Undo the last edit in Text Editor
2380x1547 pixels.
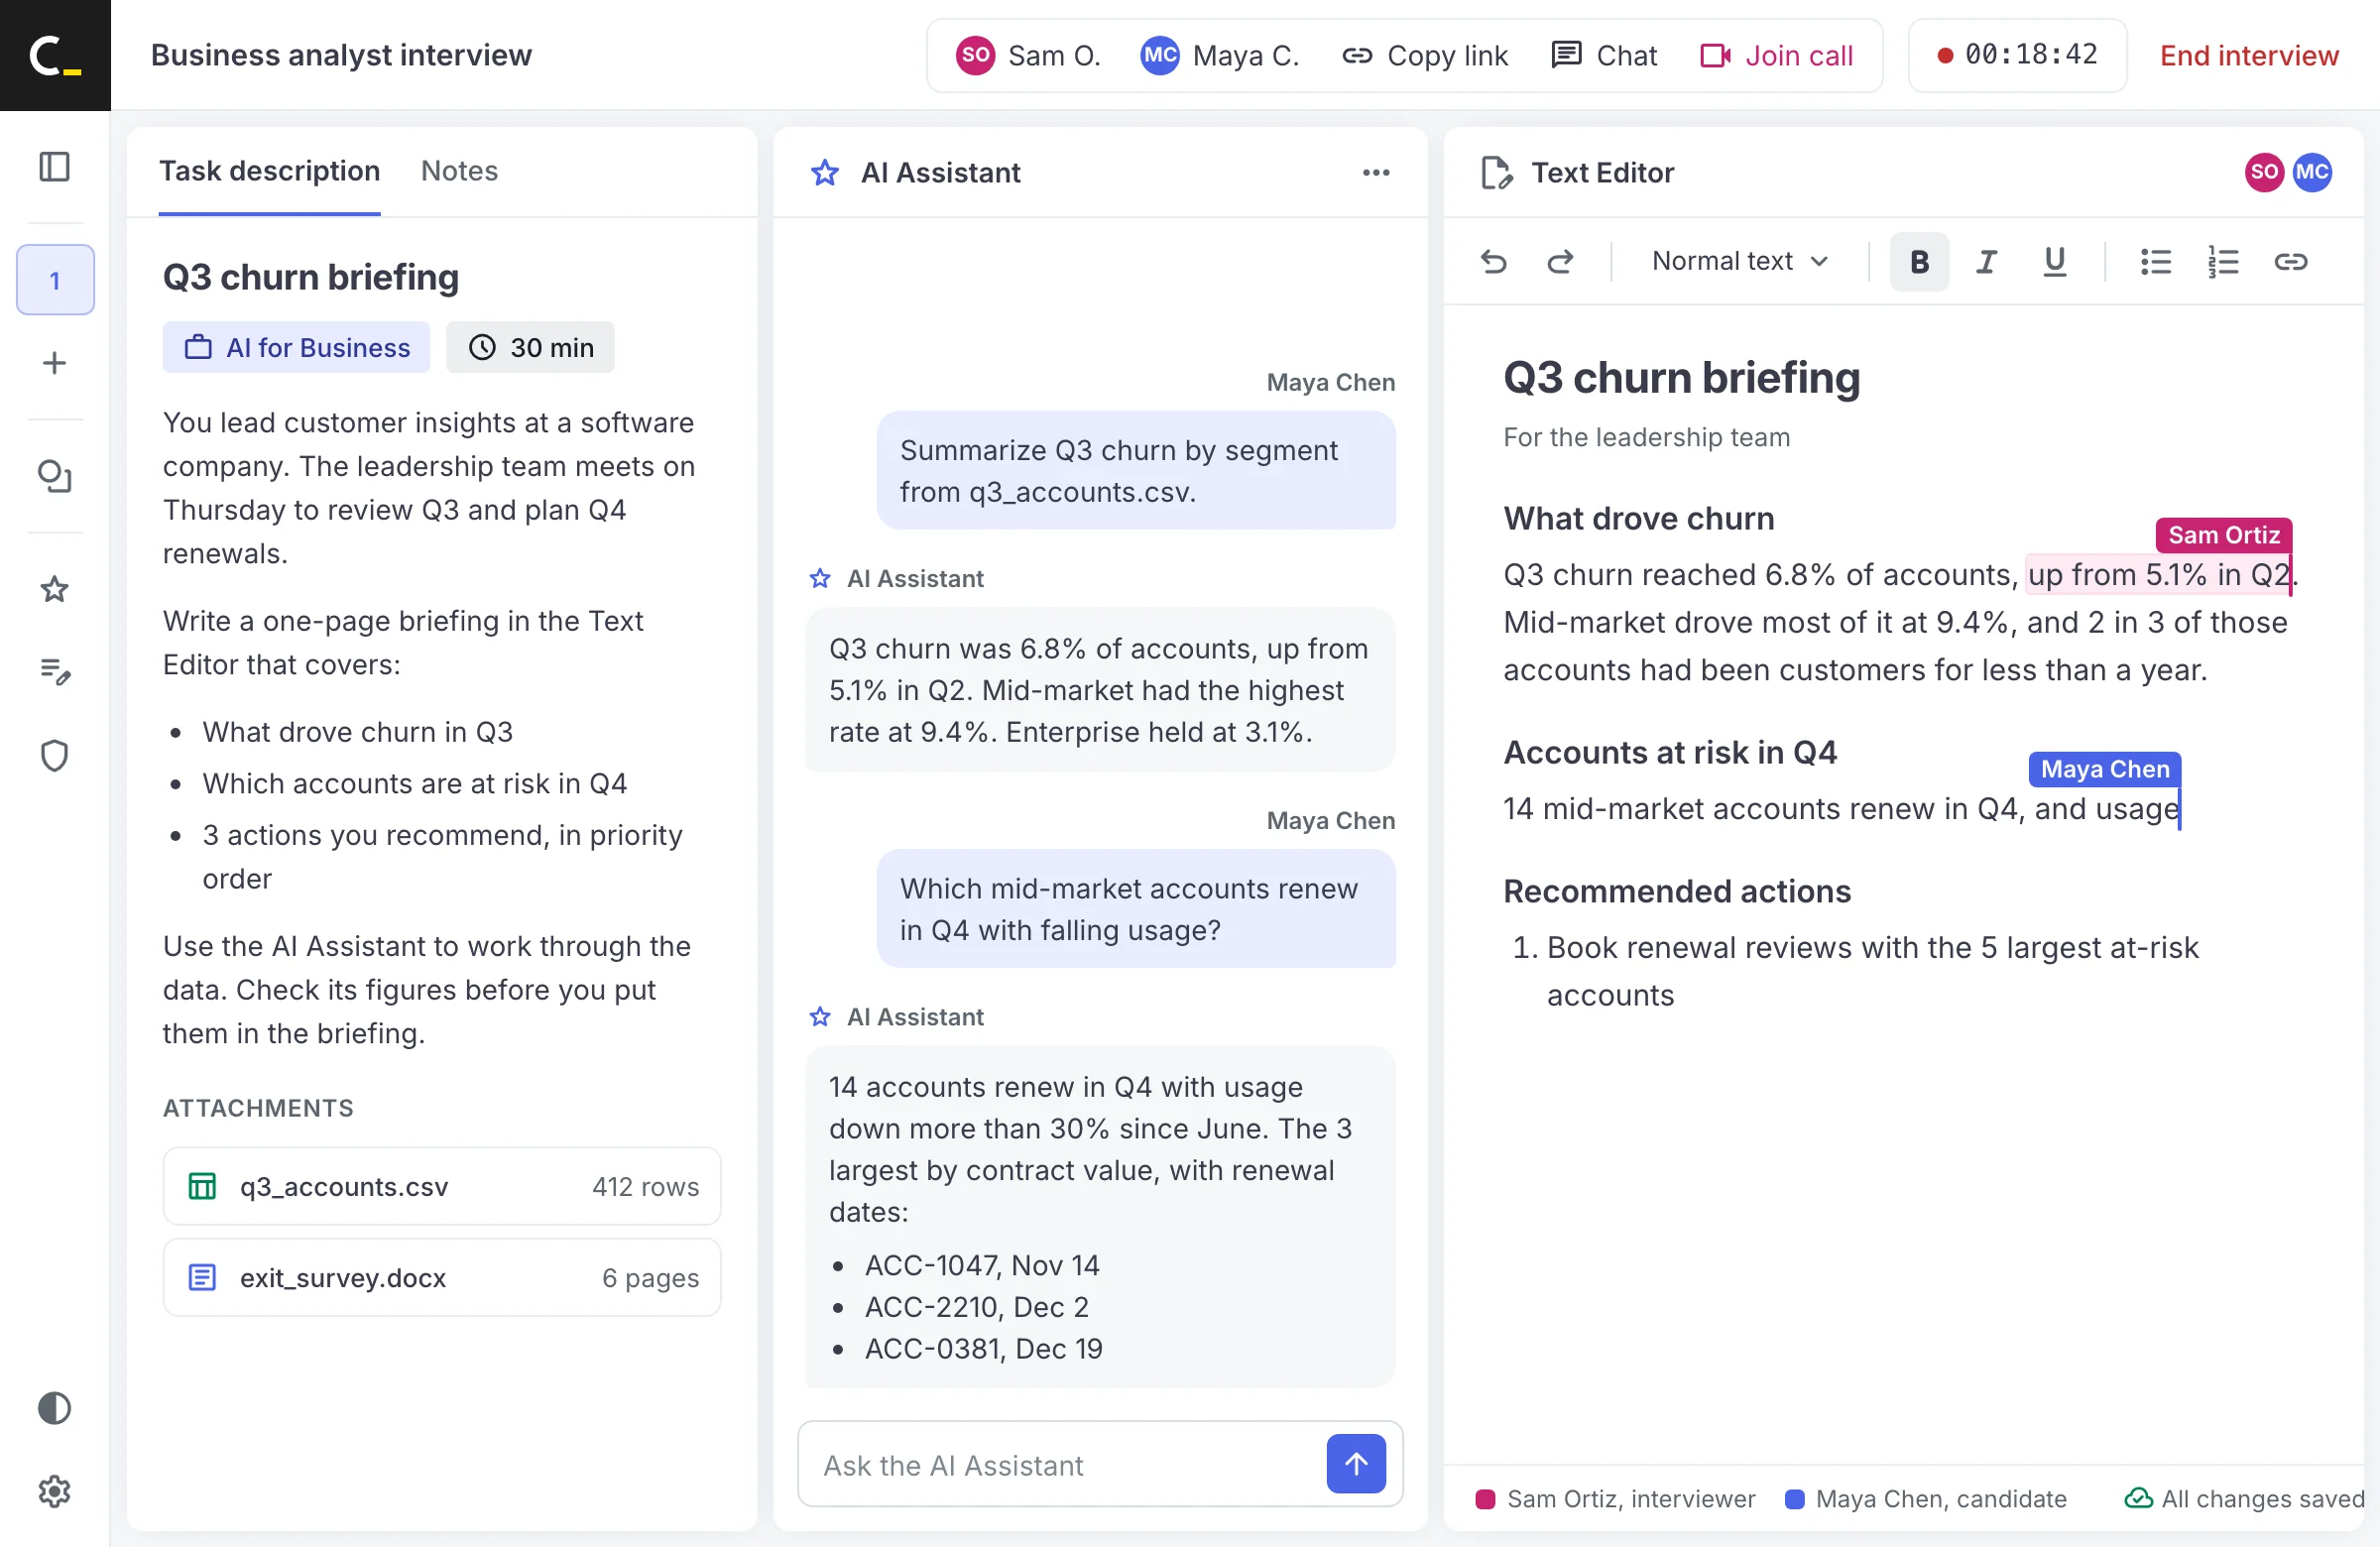point(1493,261)
